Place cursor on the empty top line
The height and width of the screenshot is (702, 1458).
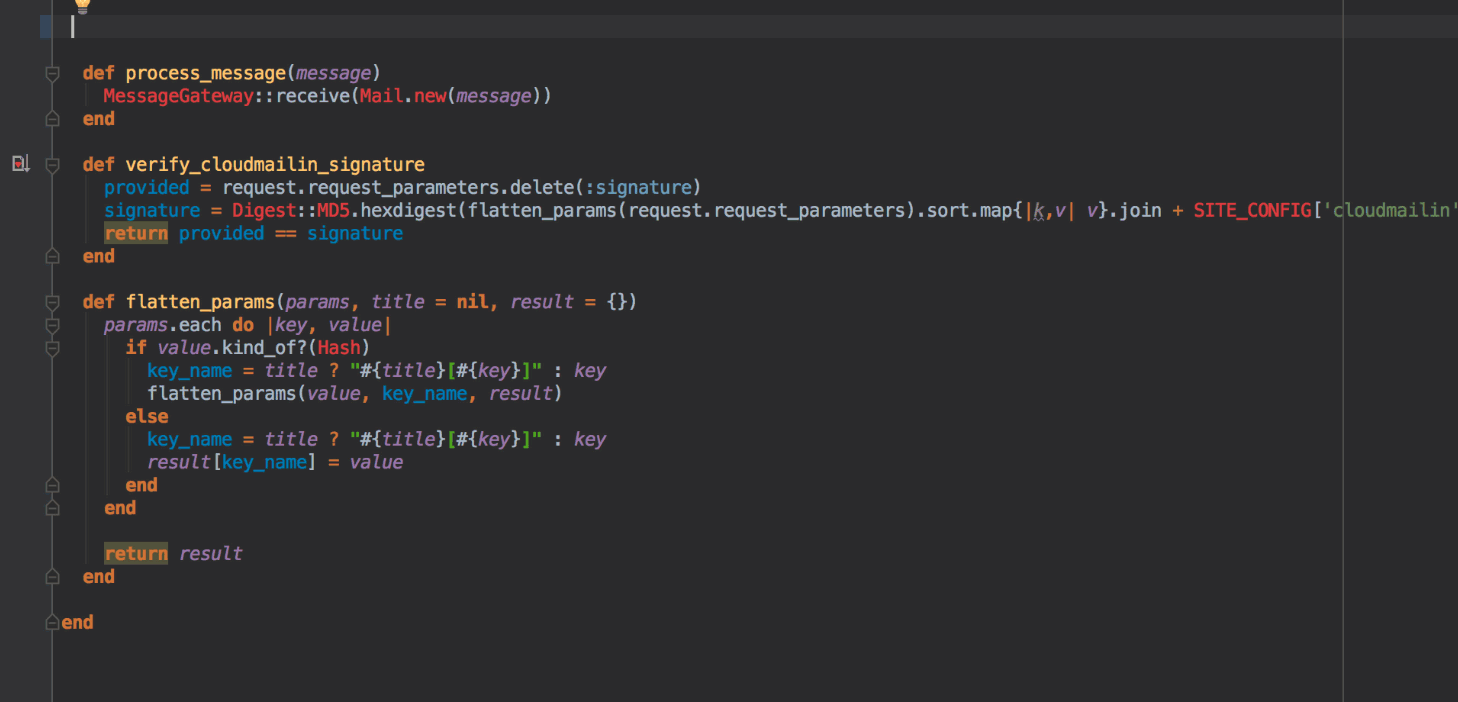click(400, 27)
